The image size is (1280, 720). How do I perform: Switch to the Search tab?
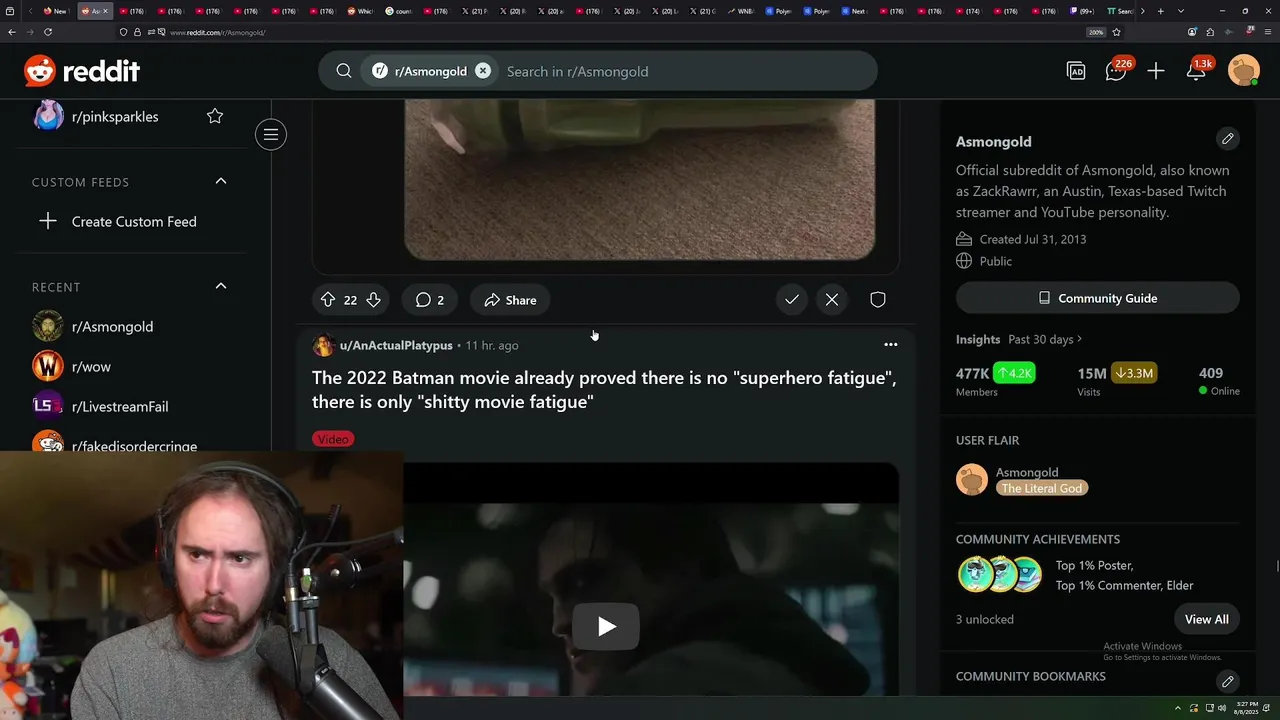coord(1120,11)
